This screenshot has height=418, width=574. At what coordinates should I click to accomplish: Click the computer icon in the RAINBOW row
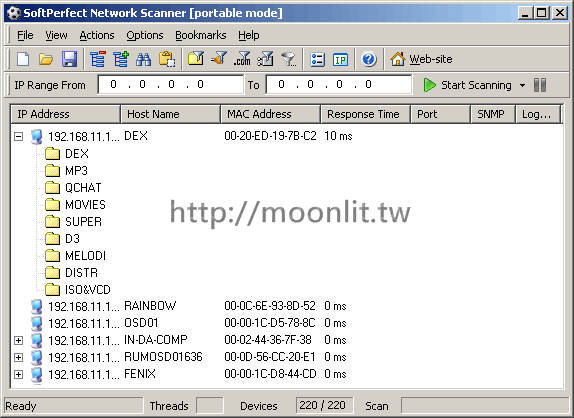pos(37,306)
